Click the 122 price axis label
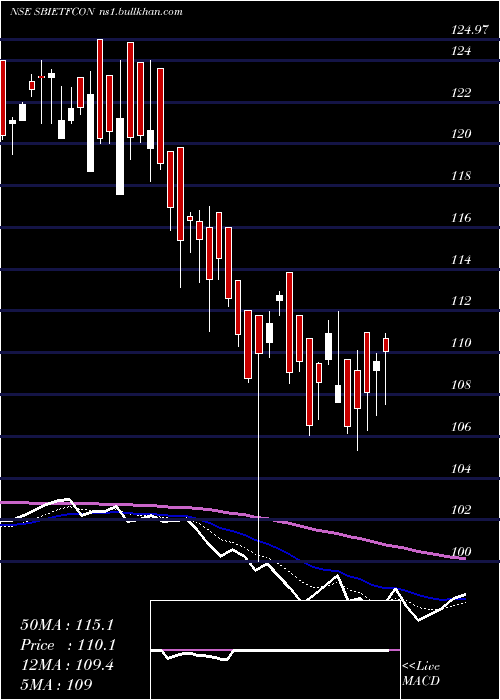 pos(461,93)
